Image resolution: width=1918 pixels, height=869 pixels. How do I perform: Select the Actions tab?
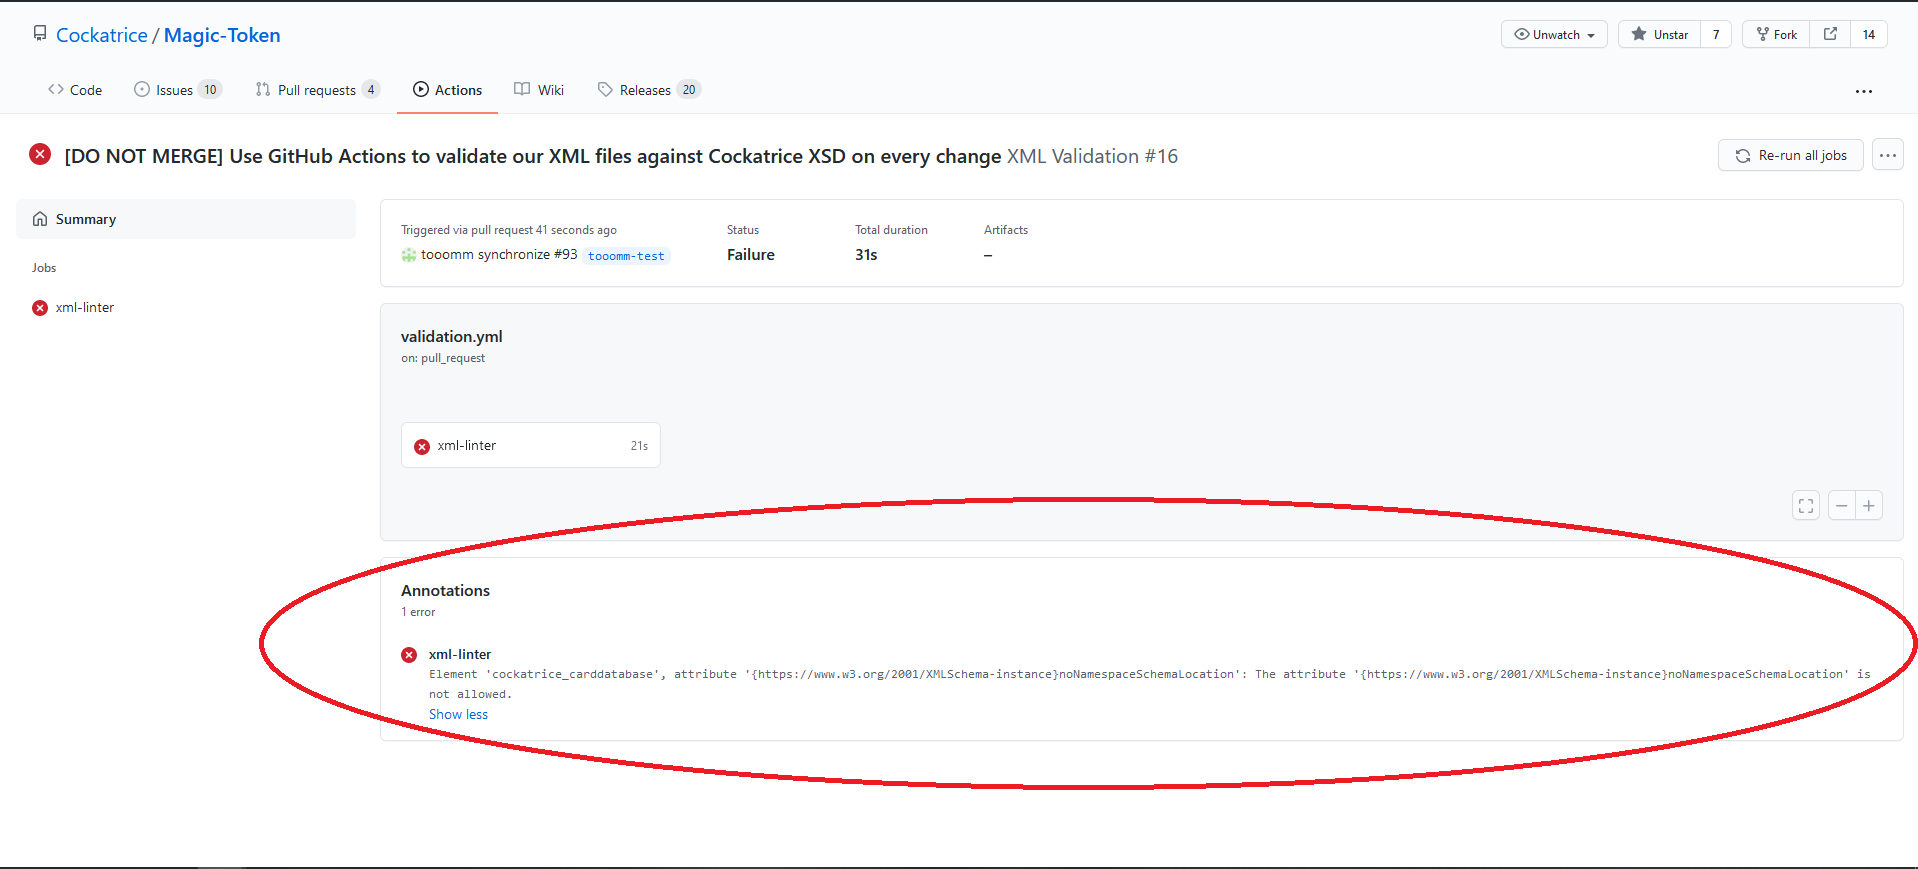pos(447,90)
